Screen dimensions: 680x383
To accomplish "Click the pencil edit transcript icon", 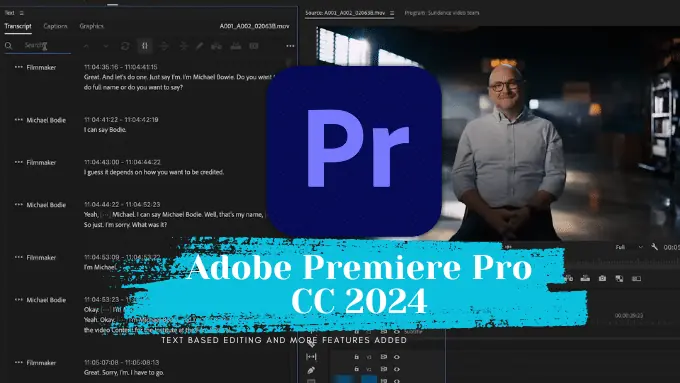I will tap(199, 46).
